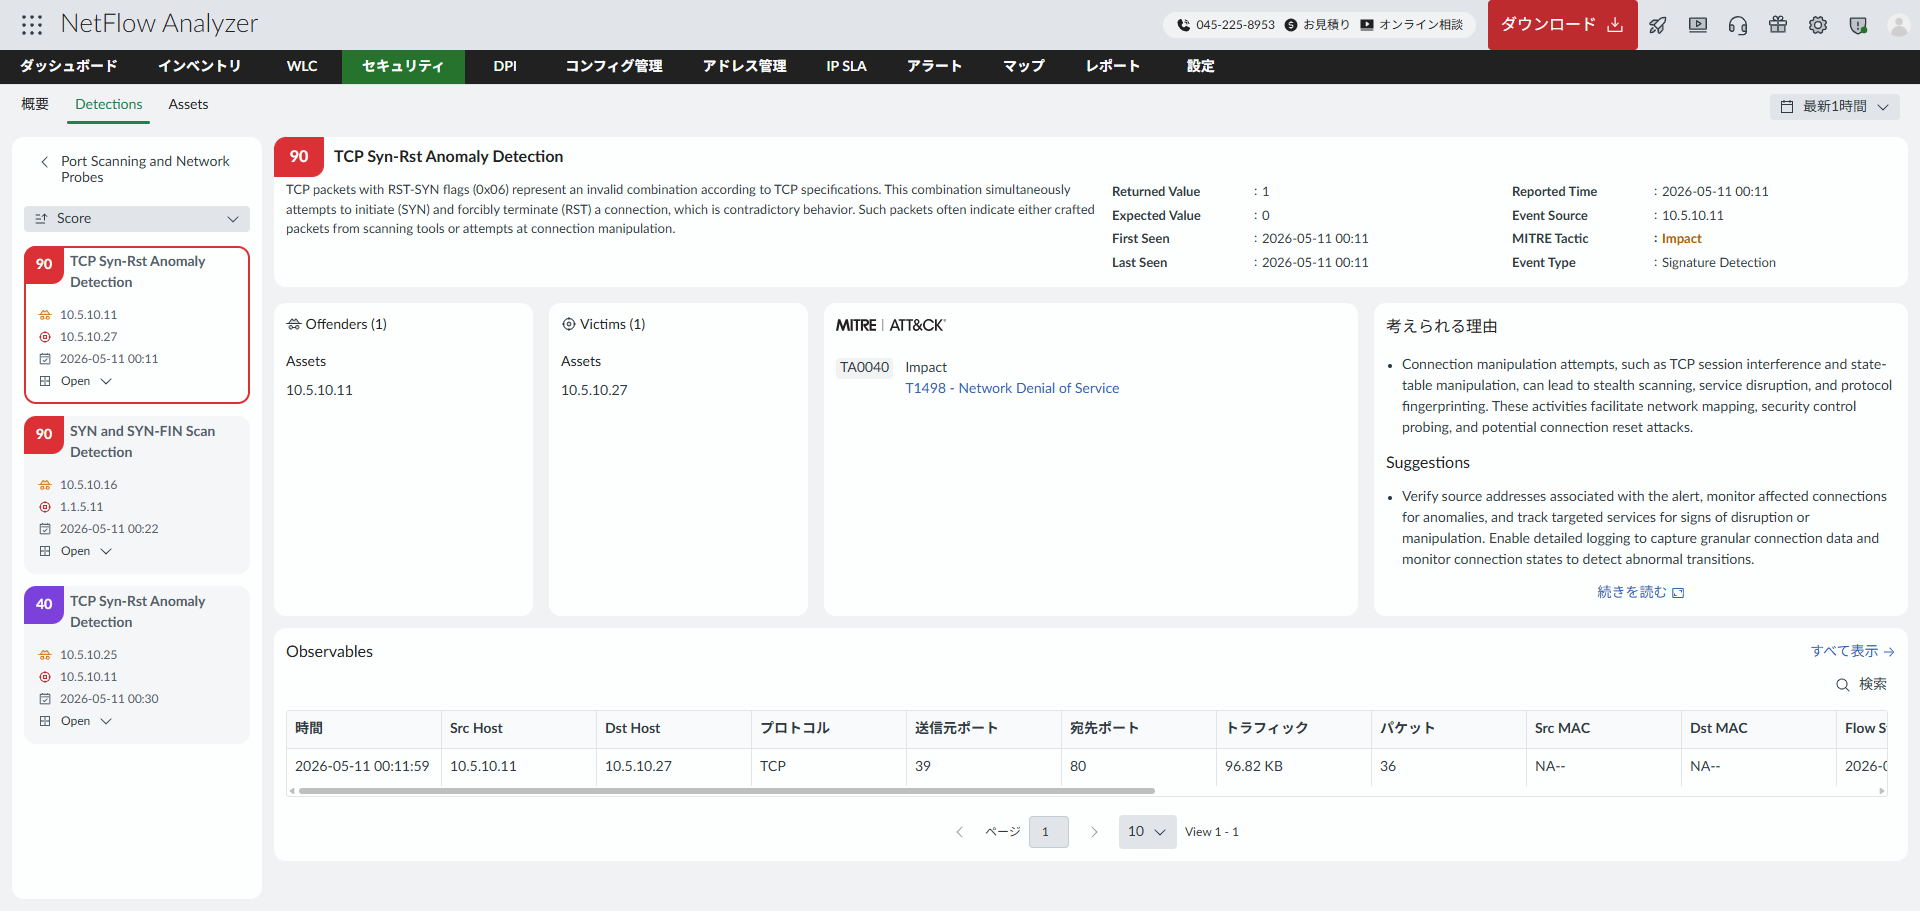Open the rows-per-page dropdown showing 10
This screenshot has width=1920, height=911.
click(1147, 832)
